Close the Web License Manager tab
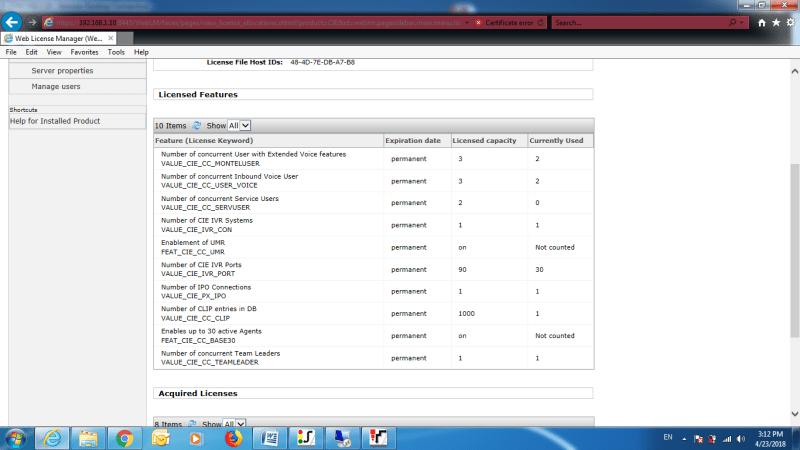This screenshot has width=800, height=450. (x=111, y=38)
